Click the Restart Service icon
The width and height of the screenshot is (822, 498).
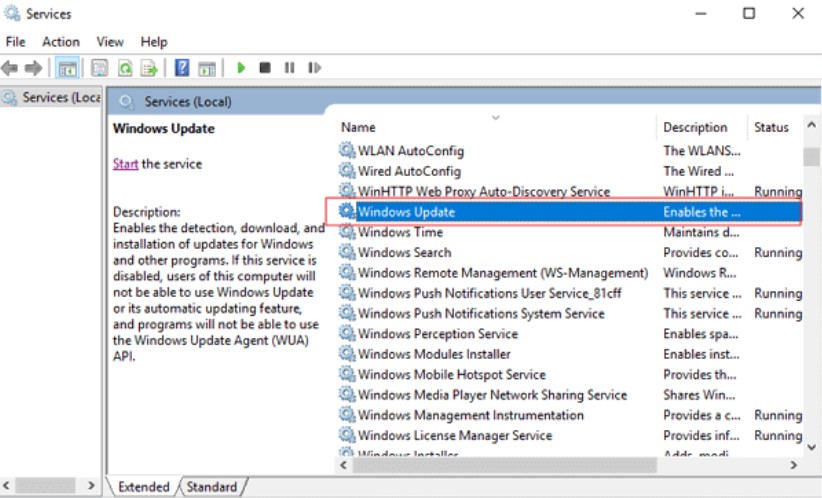(x=314, y=68)
